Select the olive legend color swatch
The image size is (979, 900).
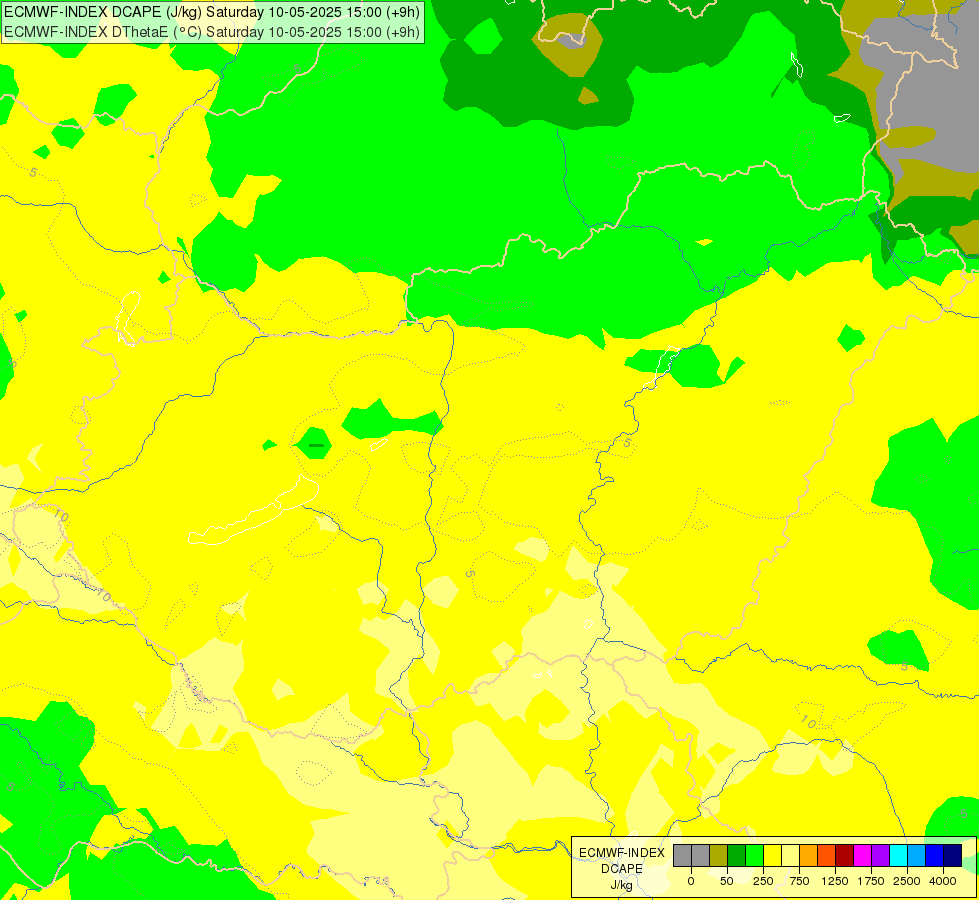point(719,856)
